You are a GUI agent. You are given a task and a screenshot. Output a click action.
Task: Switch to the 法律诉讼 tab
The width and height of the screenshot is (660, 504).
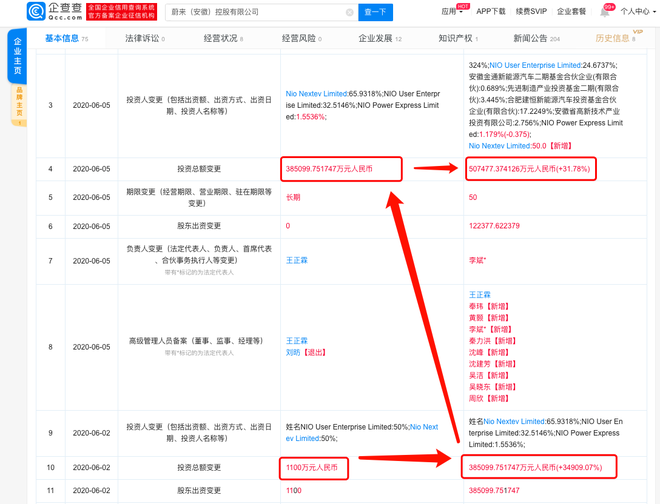pyautogui.click(x=145, y=38)
